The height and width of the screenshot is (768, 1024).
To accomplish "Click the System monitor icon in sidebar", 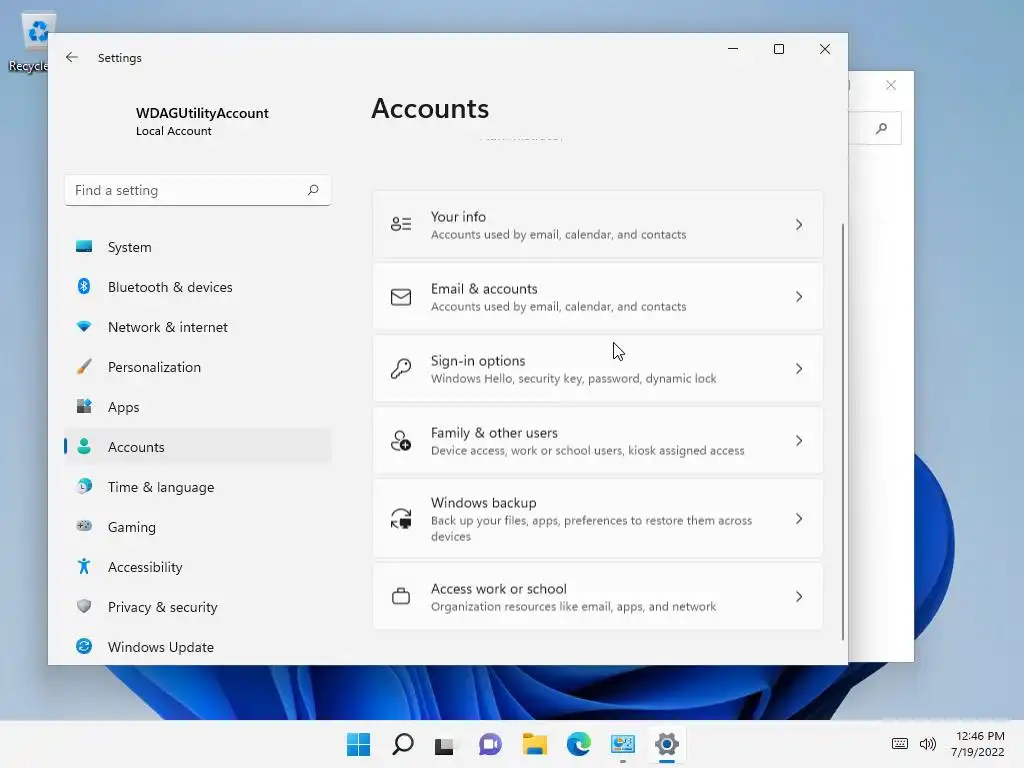I will (84, 247).
